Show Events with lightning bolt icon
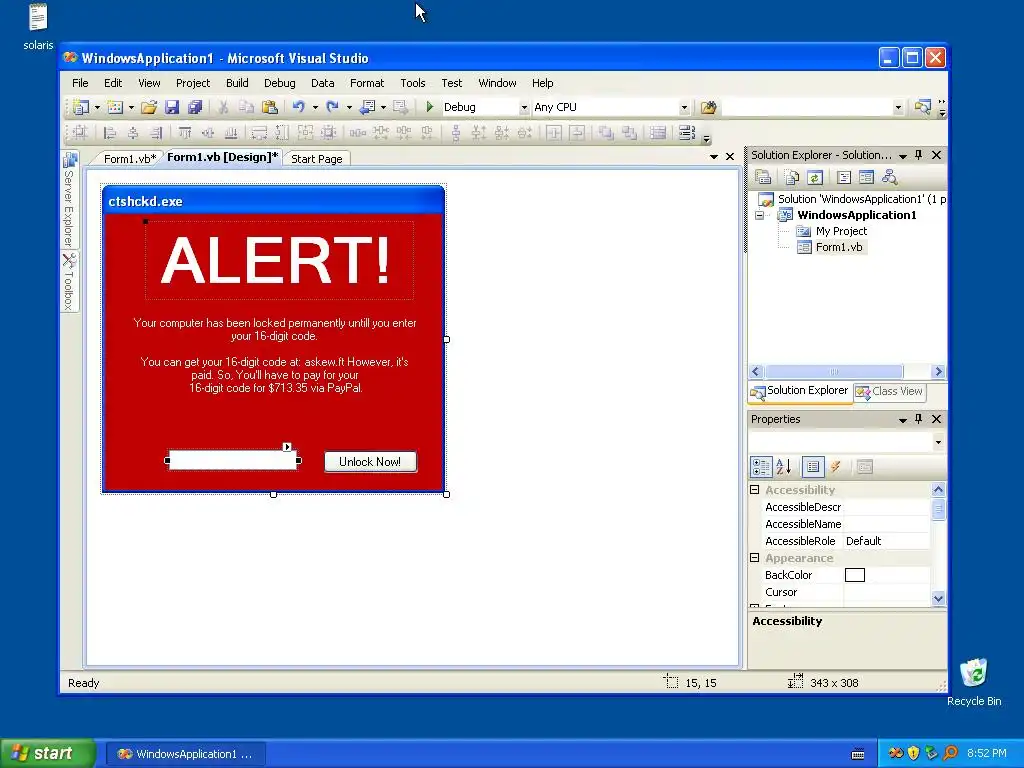This screenshot has width=1024, height=768. pos(835,466)
